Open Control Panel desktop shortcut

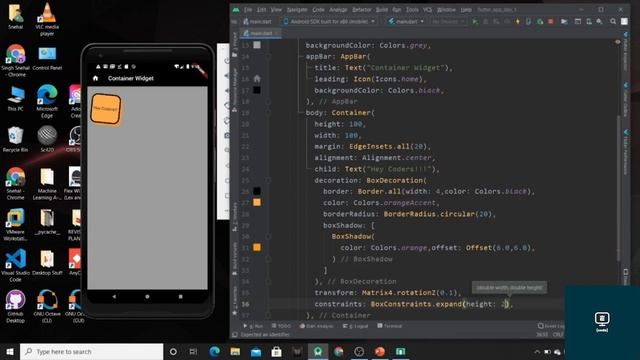47,59
